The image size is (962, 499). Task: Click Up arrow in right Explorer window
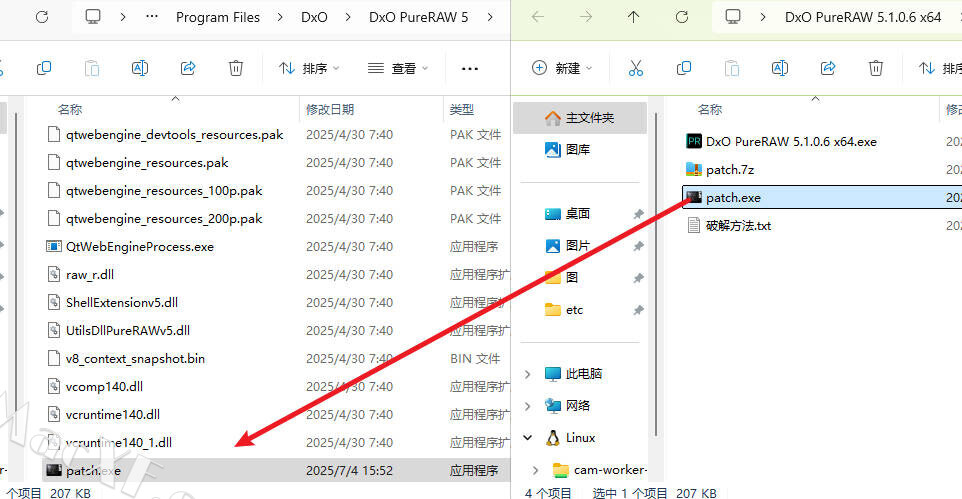point(634,17)
